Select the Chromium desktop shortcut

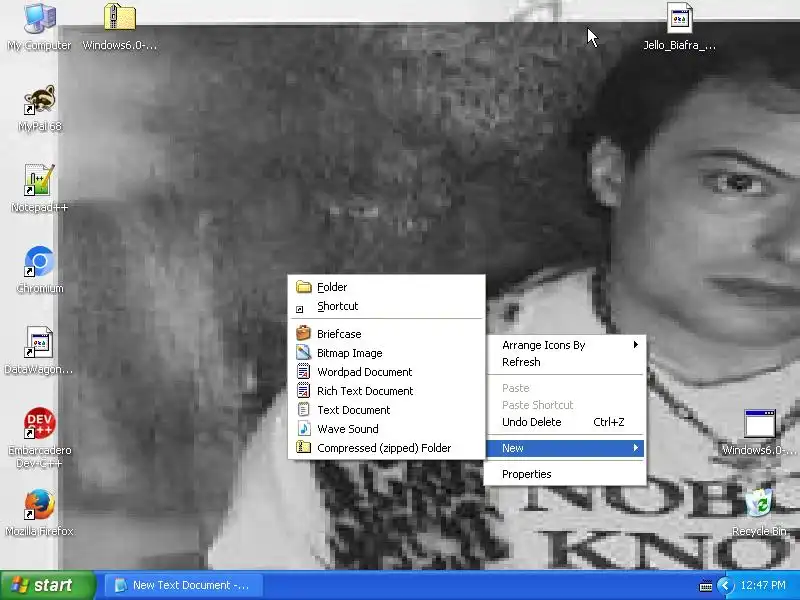tap(40, 270)
